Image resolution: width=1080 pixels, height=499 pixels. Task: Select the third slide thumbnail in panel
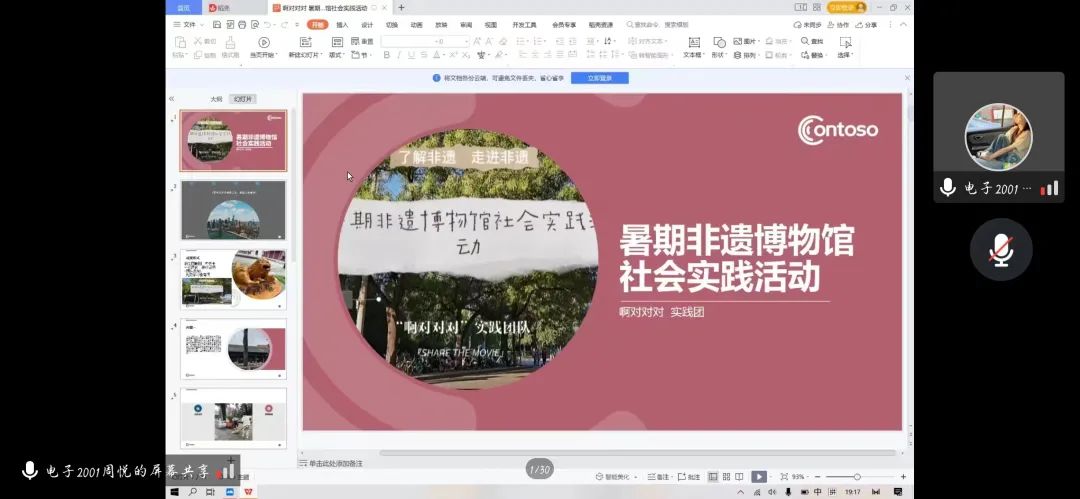coord(233,279)
